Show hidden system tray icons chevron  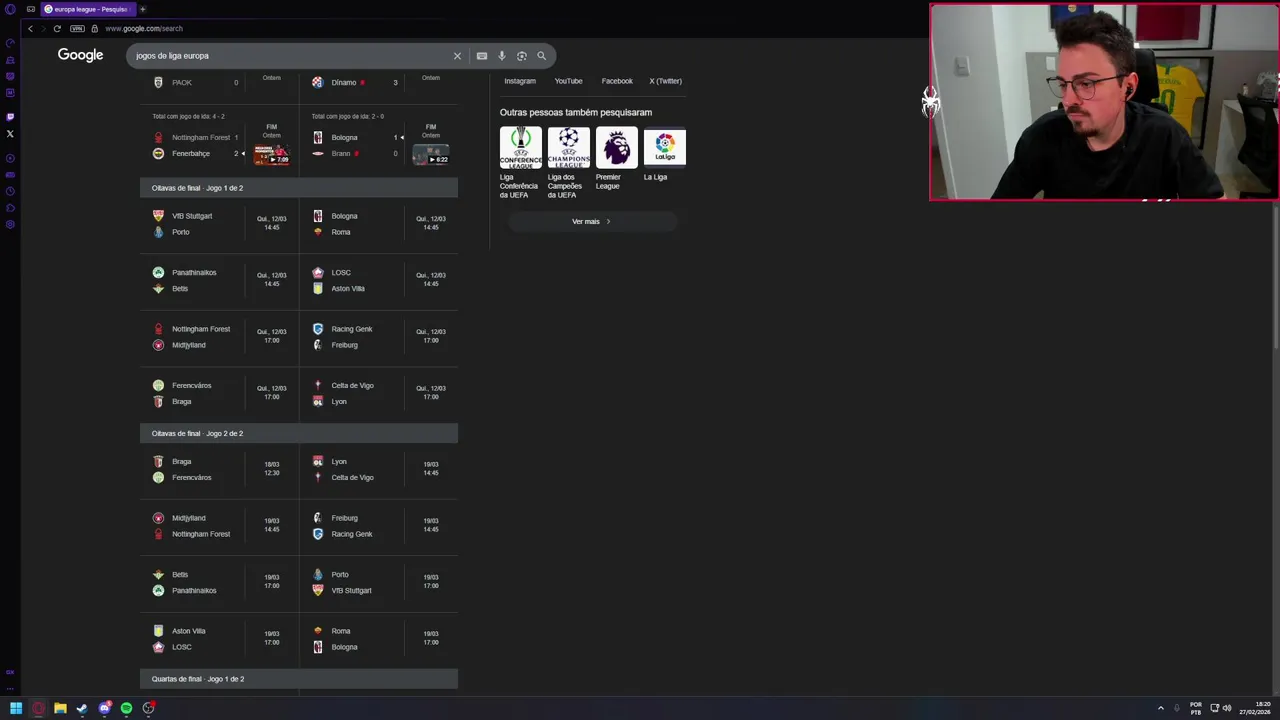click(x=1161, y=708)
